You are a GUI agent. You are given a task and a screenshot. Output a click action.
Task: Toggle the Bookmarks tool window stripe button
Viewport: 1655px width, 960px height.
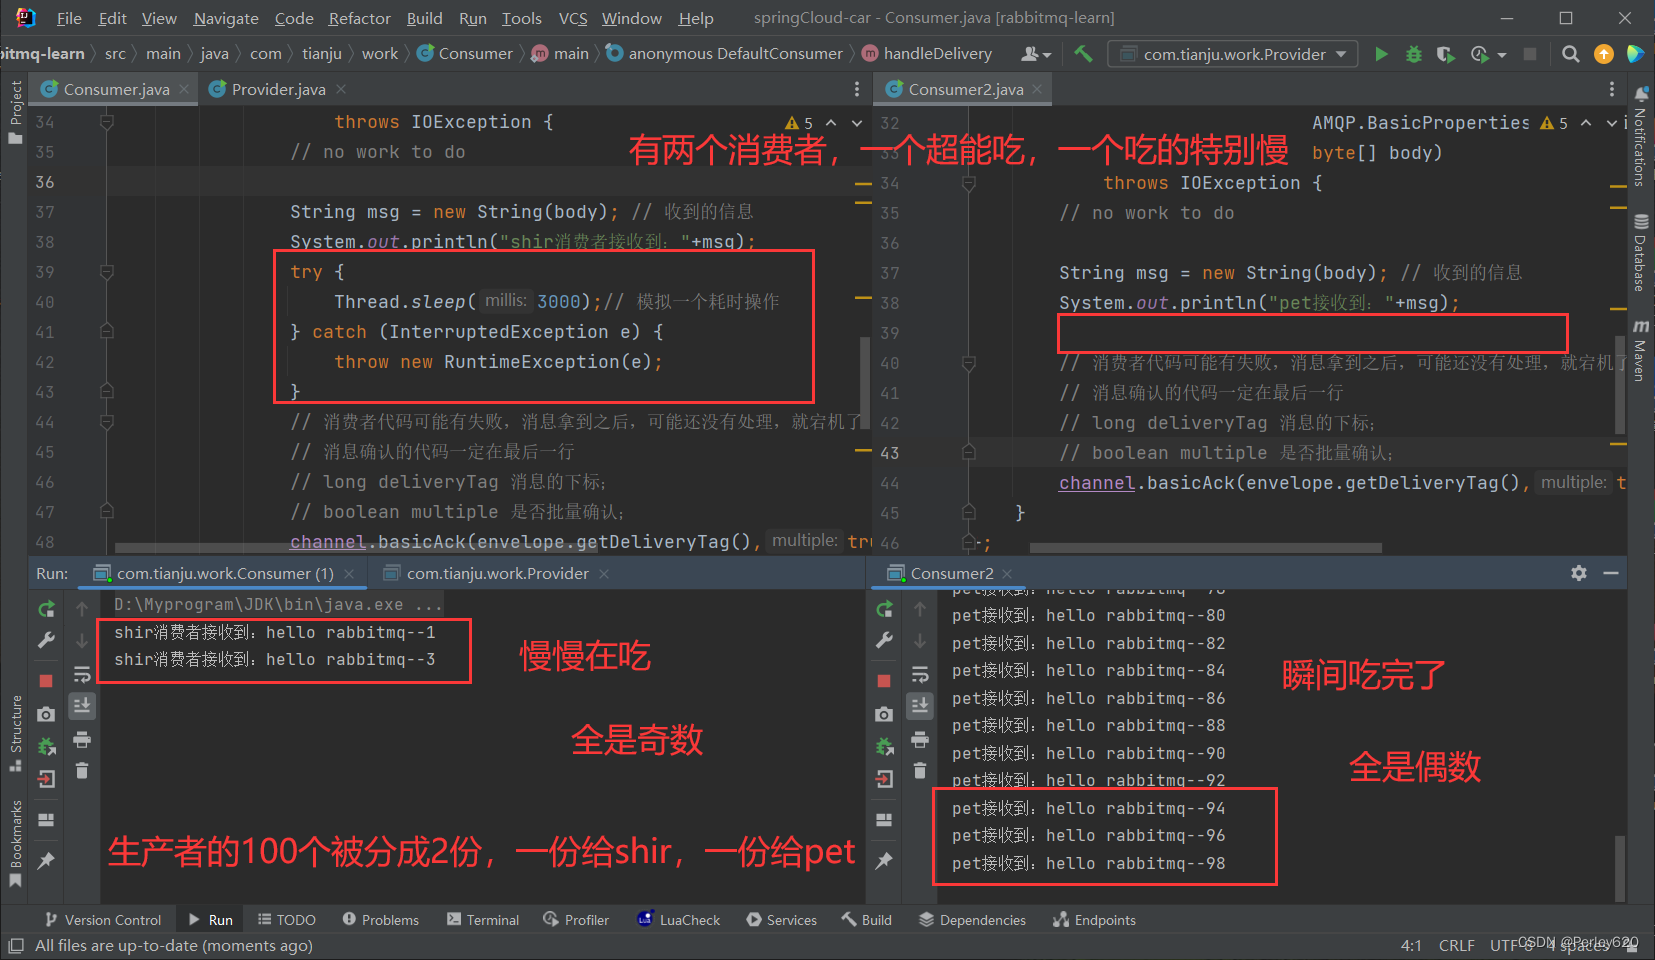[x=15, y=843]
